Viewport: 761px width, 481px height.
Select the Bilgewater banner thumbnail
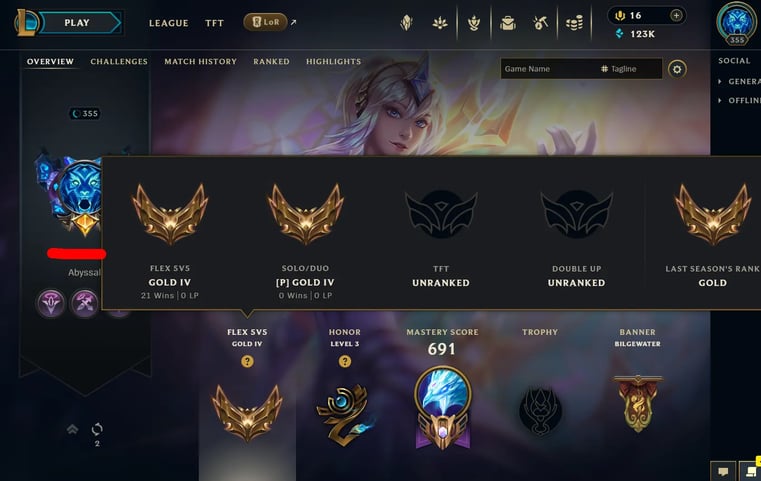pyautogui.click(x=638, y=404)
